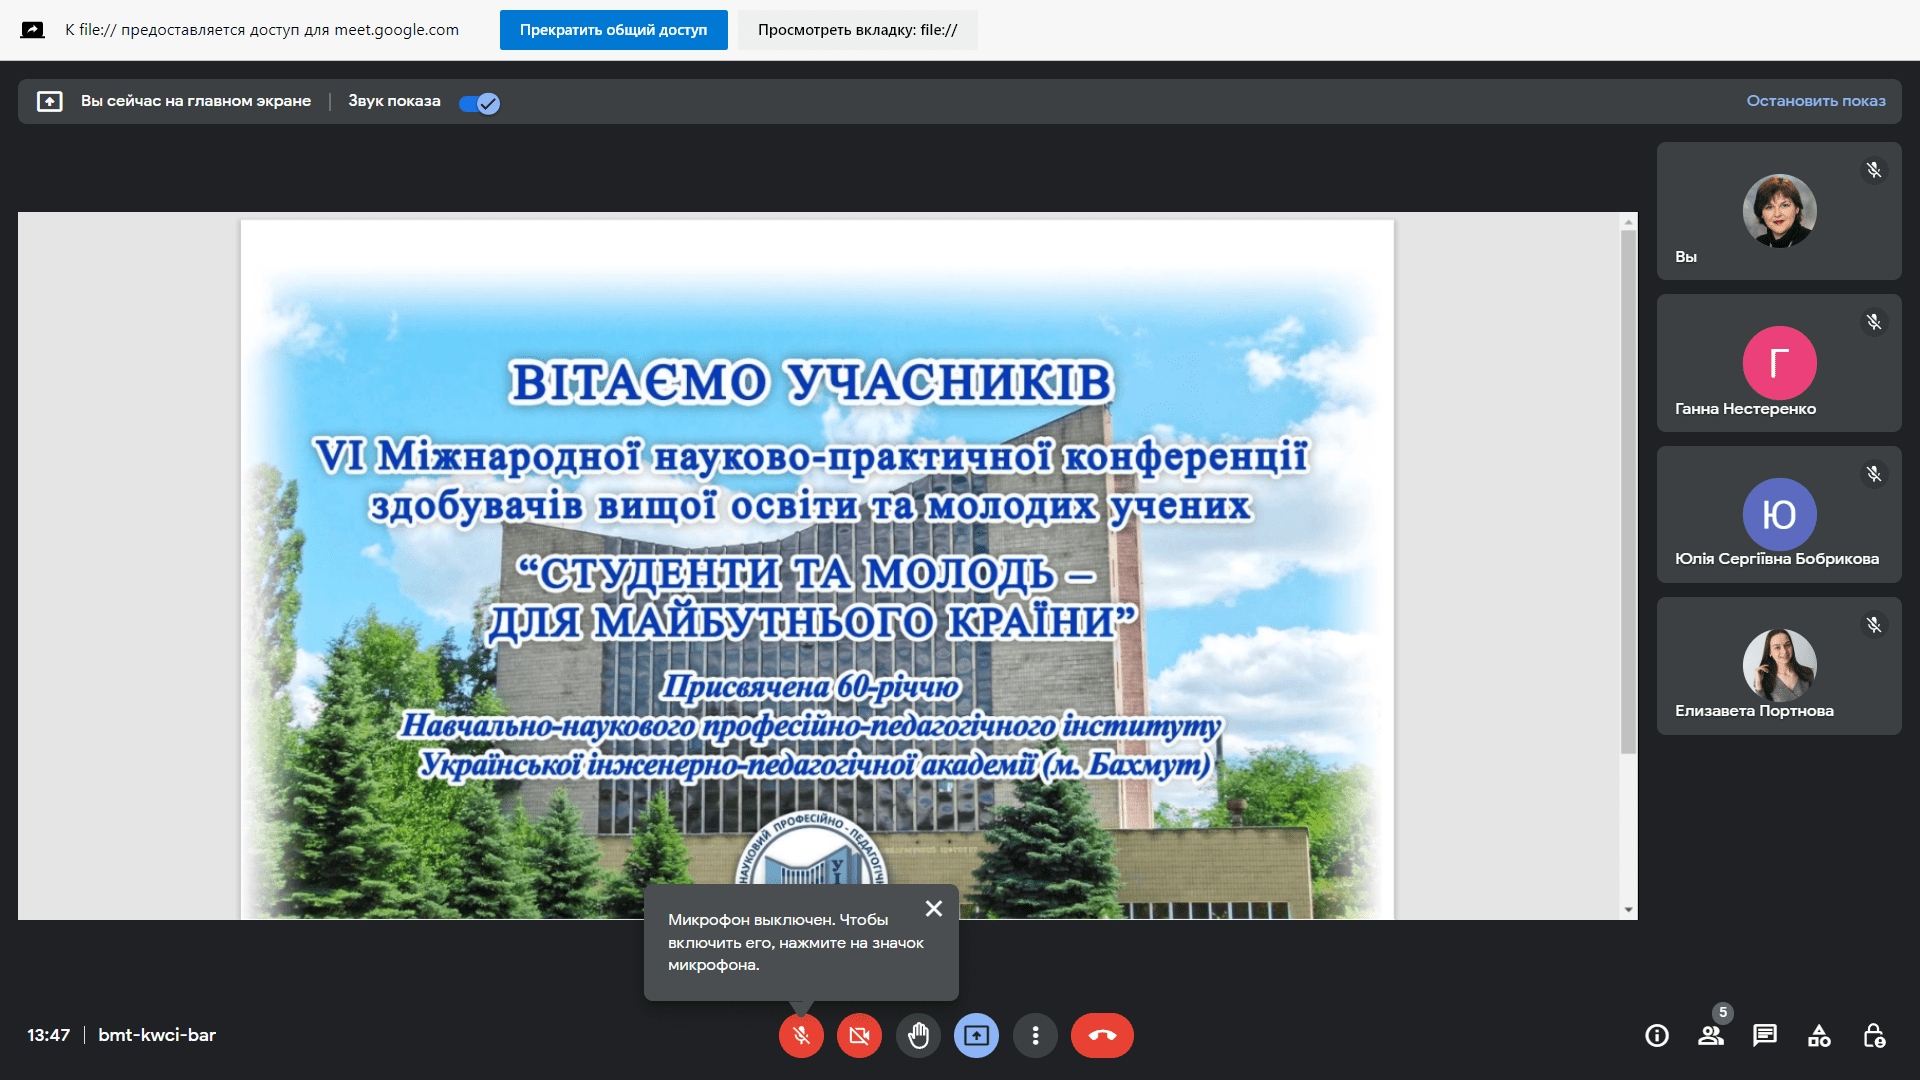Click muted mic icon on your own tile

(x=1874, y=170)
